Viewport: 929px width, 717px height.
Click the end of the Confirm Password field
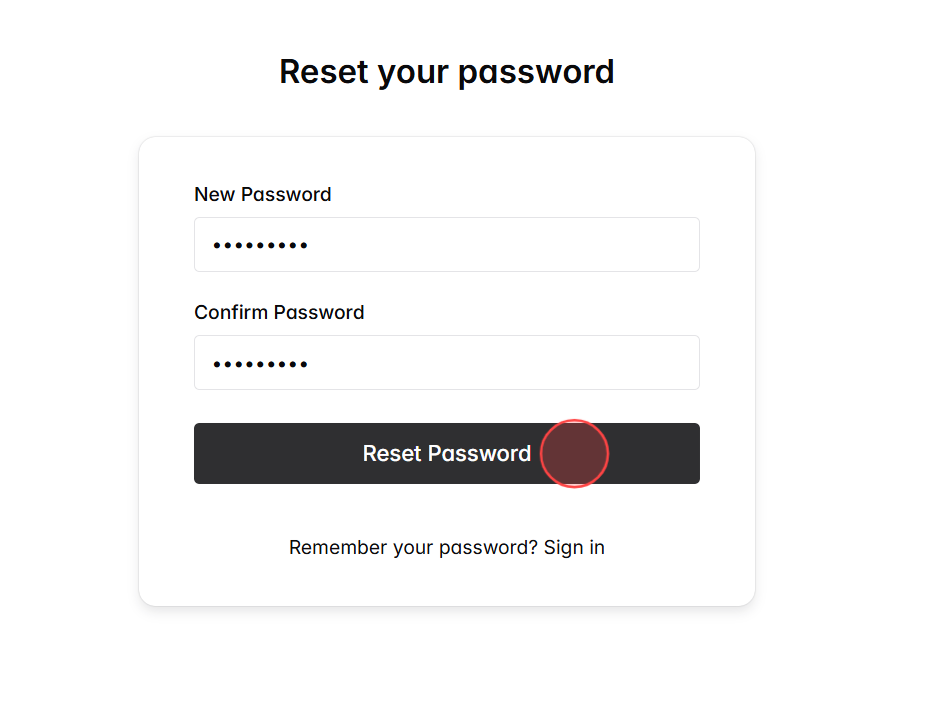click(685, 362)
